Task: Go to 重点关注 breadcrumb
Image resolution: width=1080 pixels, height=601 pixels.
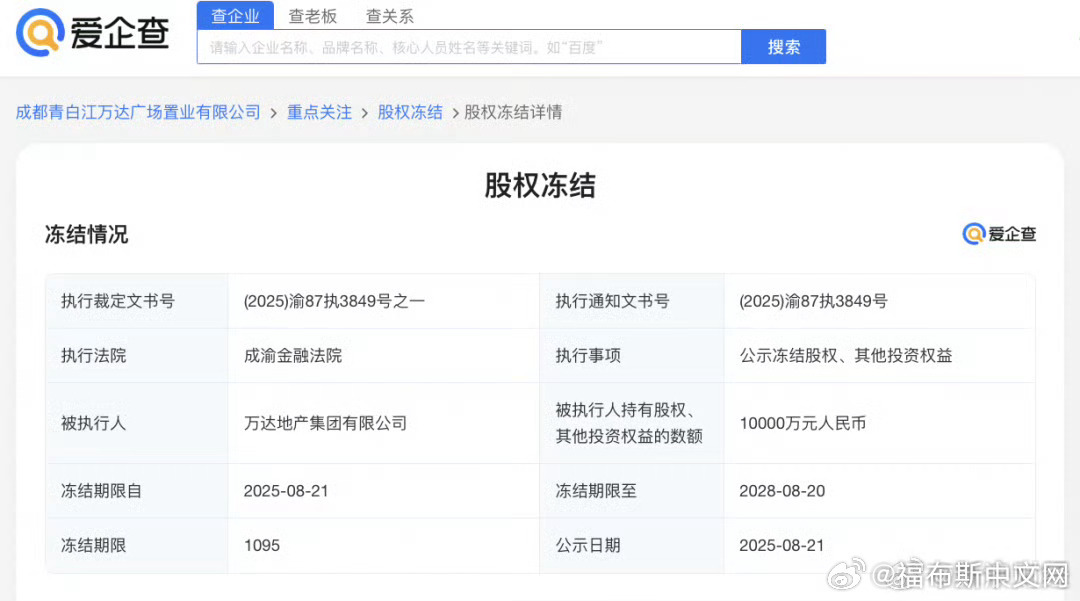Action: point(319,112)
